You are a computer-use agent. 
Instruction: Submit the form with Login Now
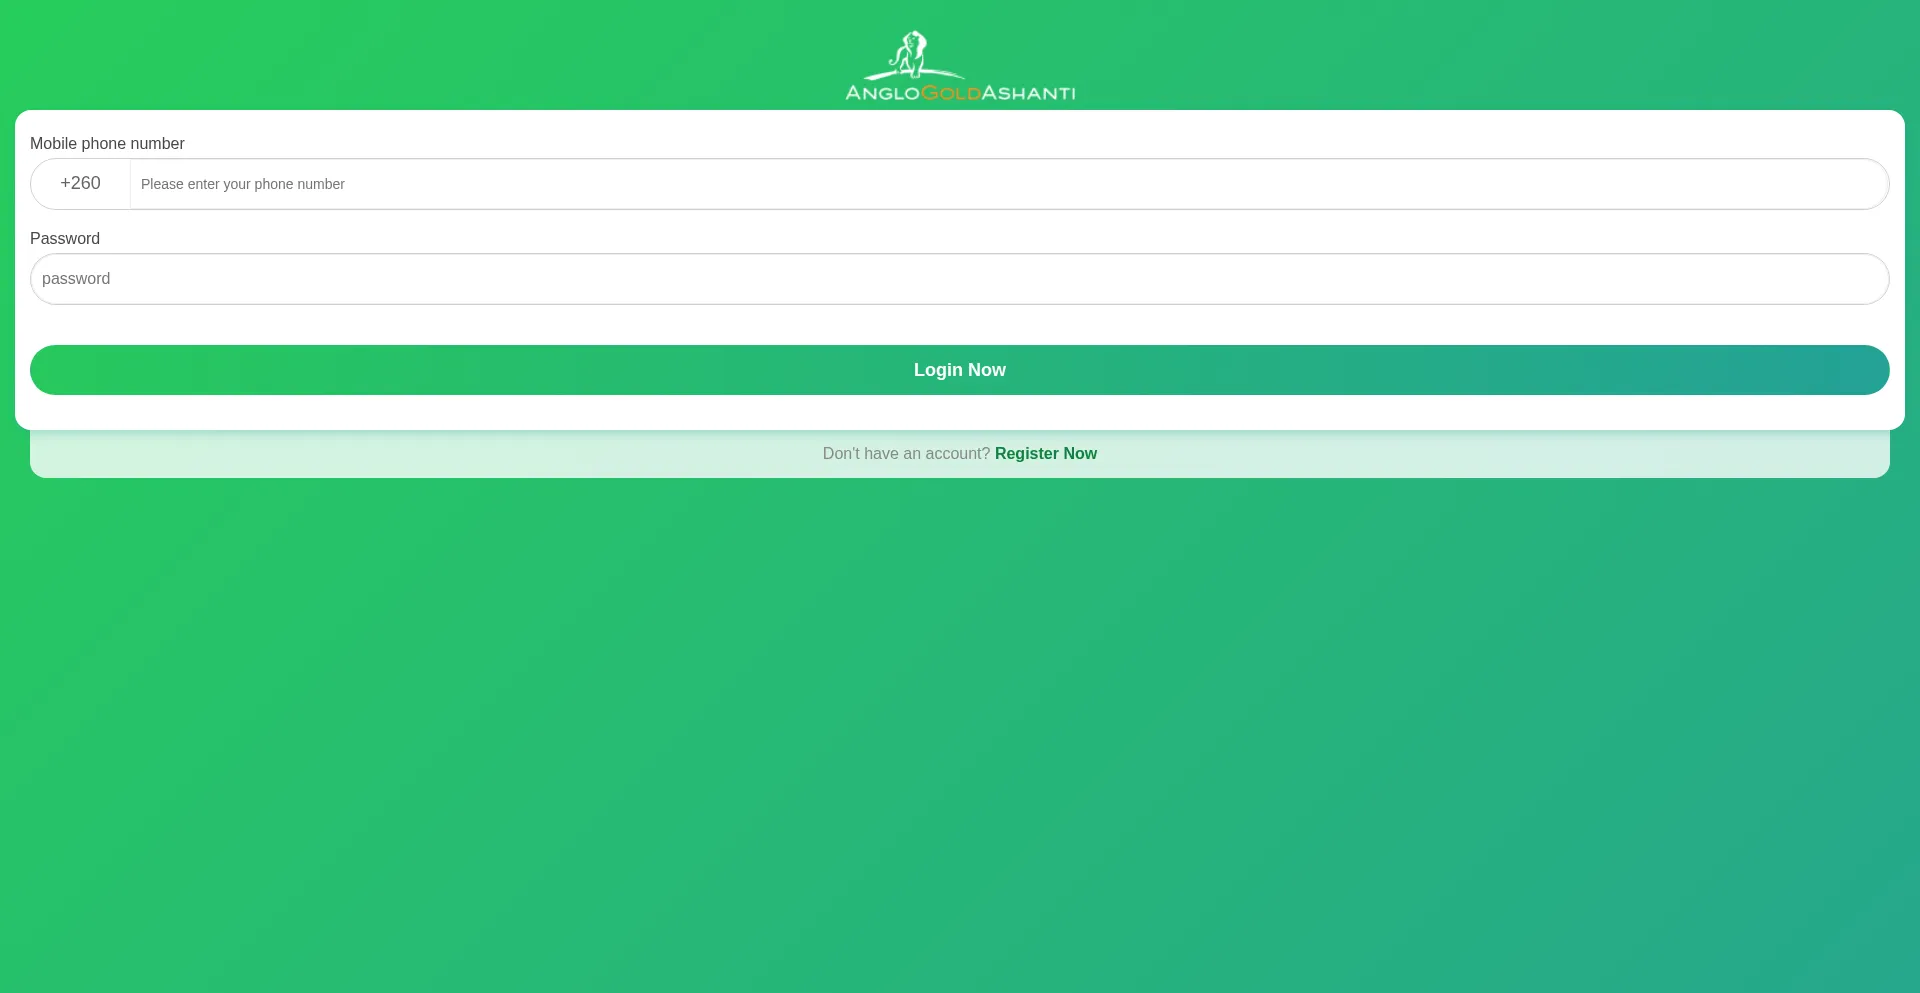960,370
